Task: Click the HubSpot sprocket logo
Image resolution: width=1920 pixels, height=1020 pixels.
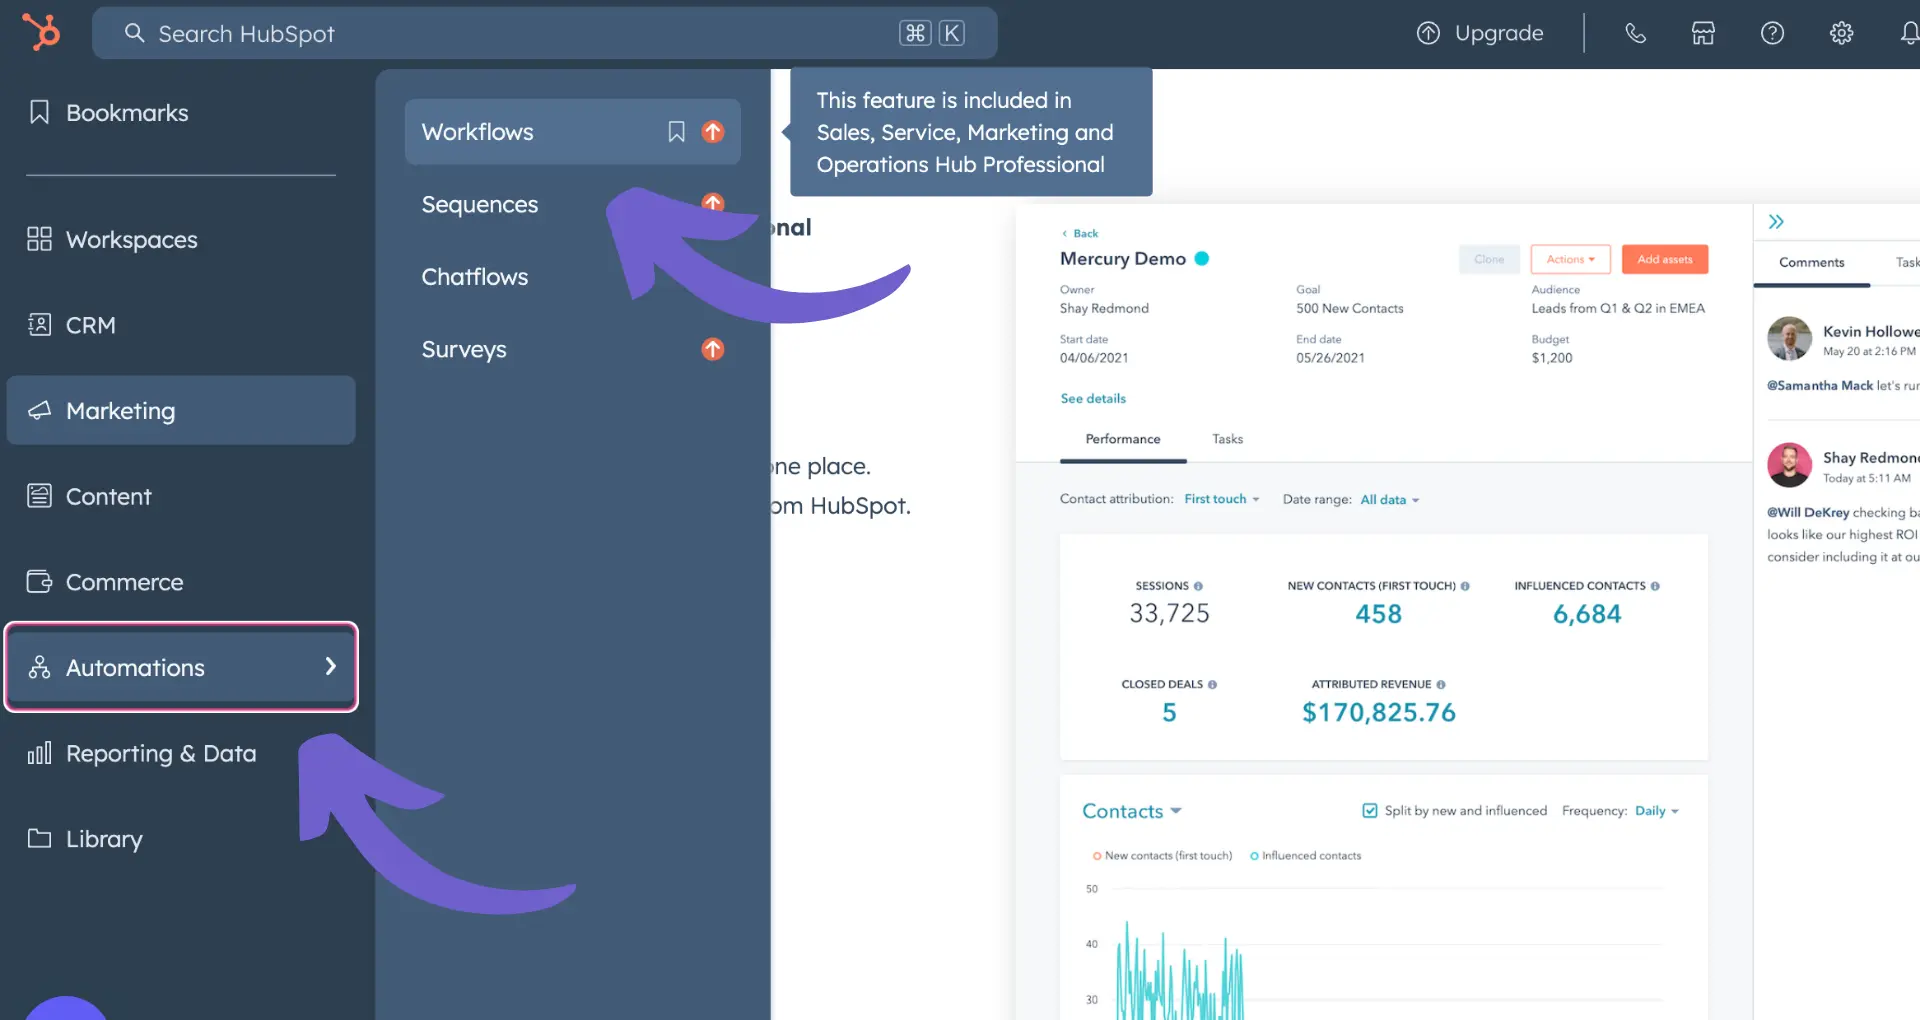Action: (x=41, y=32)
